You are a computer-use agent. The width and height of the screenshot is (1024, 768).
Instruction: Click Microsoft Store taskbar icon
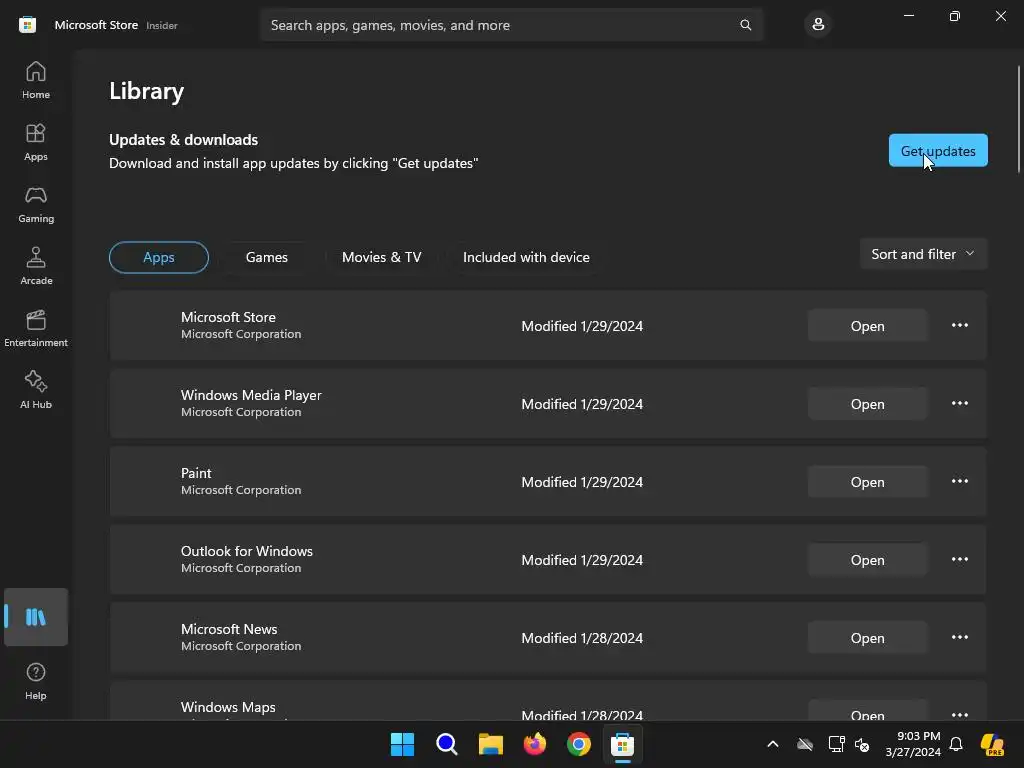[622, 744]
